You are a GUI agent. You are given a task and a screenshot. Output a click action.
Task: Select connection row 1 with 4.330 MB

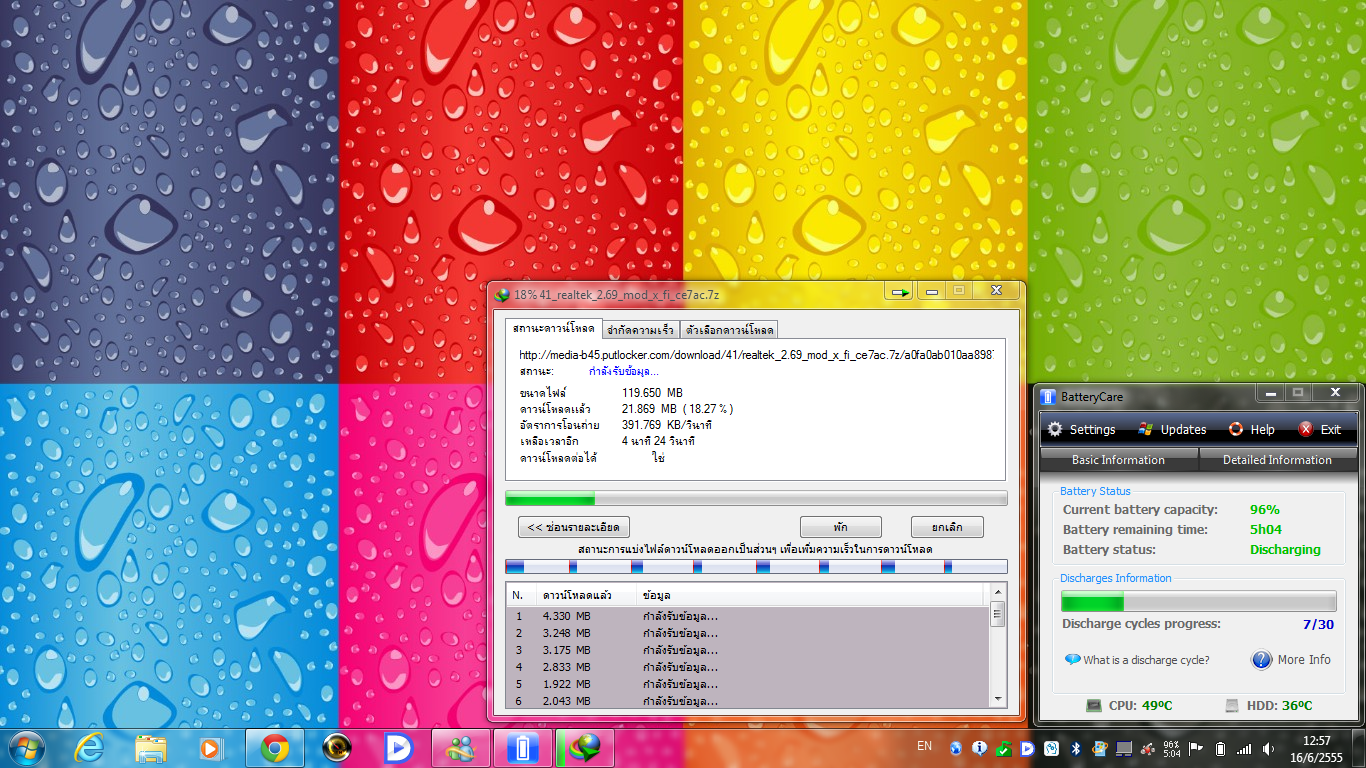coord(748,616)
